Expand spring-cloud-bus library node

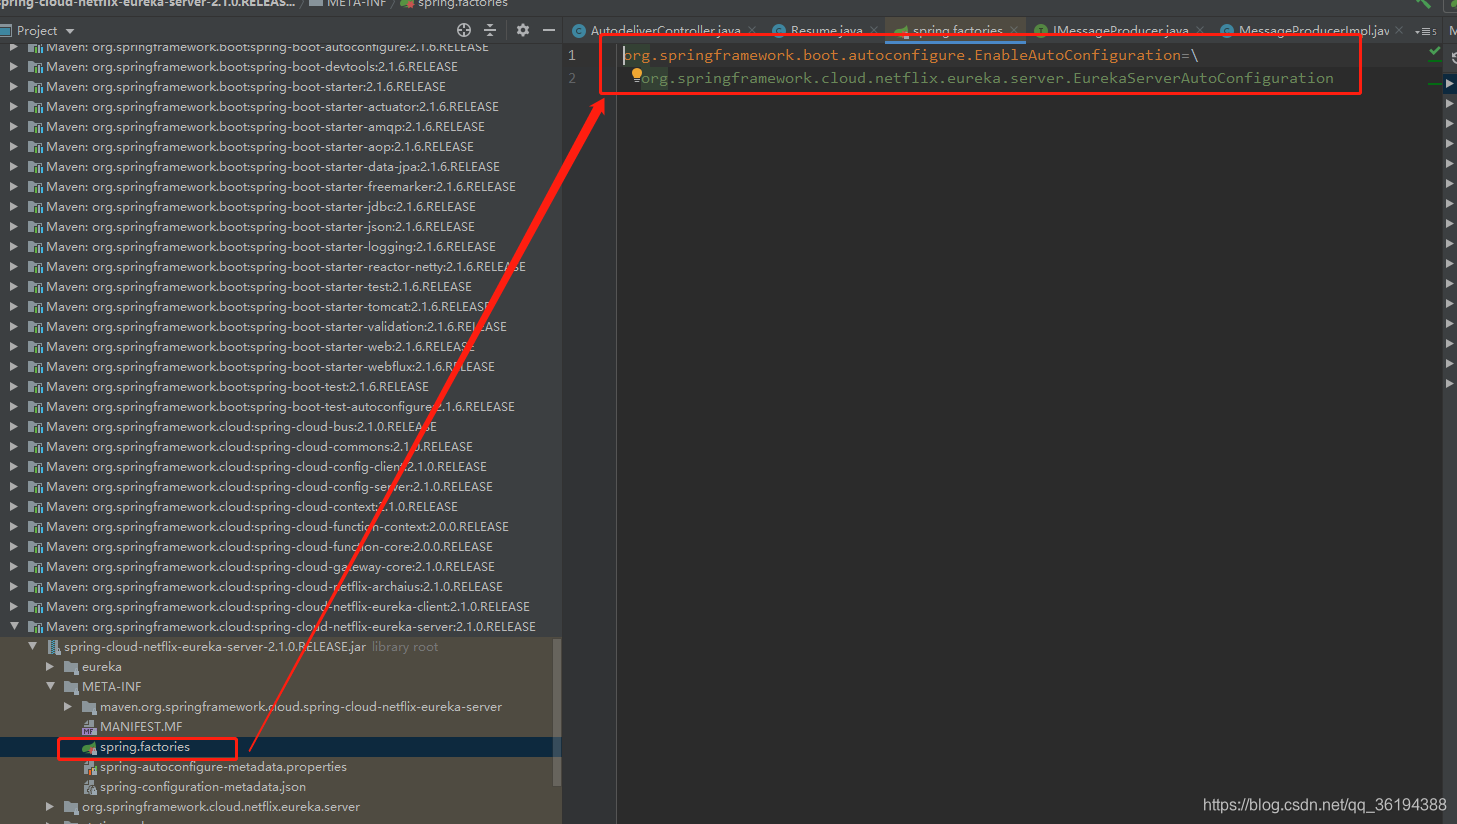coord(14,427)
